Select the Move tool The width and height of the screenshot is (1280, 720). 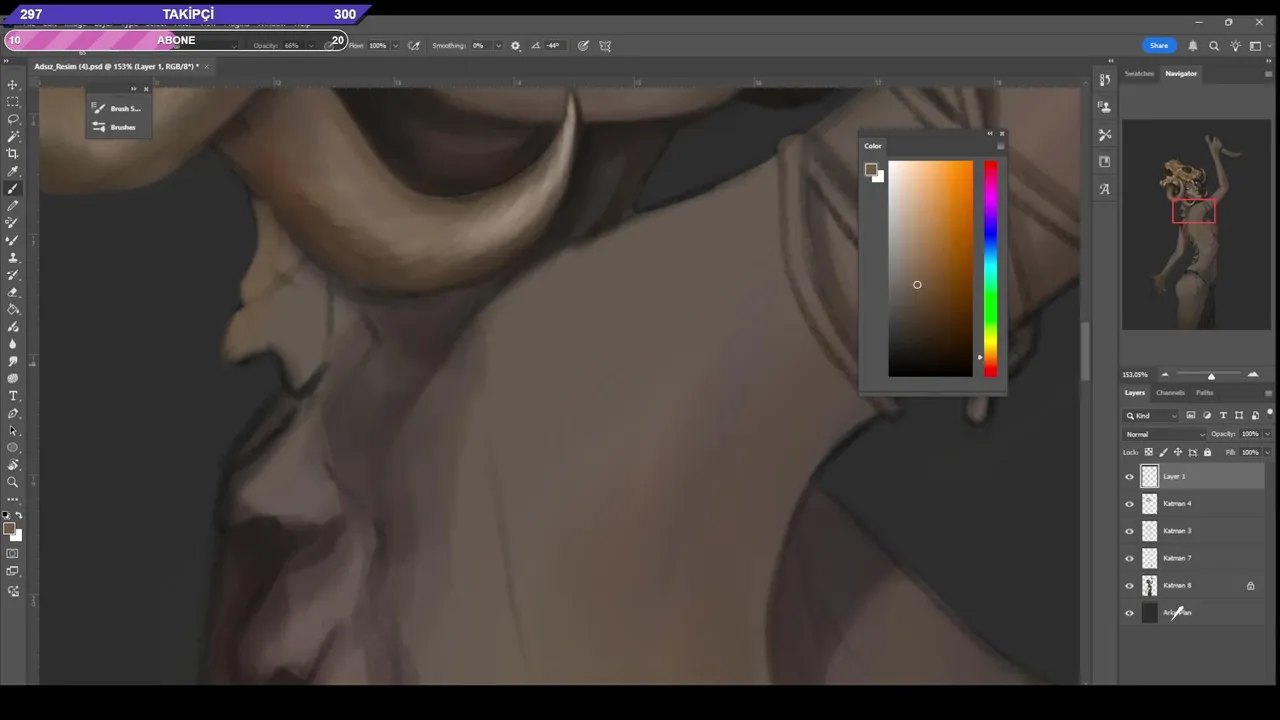click(x=13, y=85)
